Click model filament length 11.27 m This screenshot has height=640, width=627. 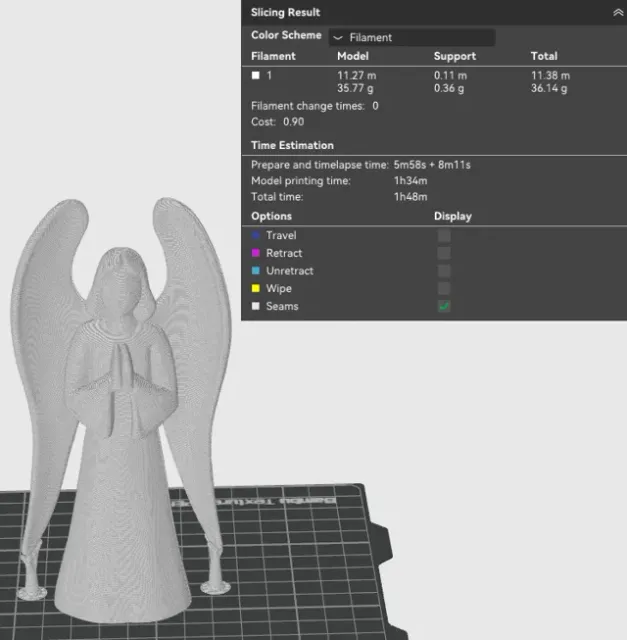point(357,76)
